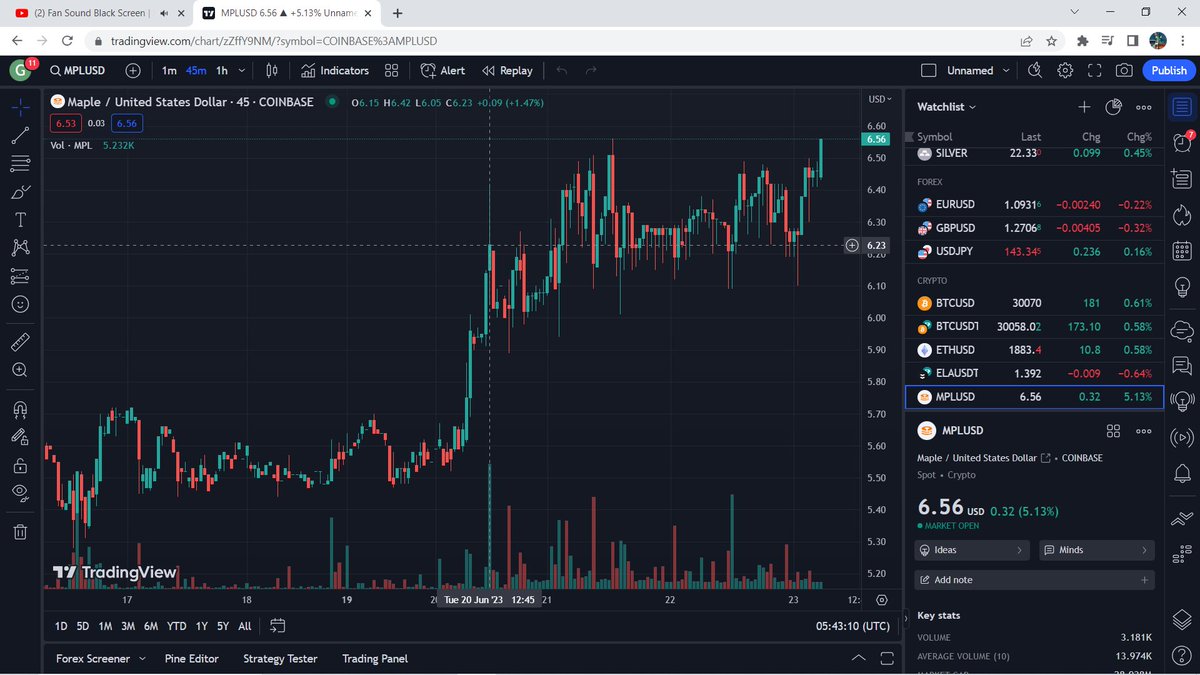This screenshot has height=675, width=1200.
Task: Activate the zoom in tool
Action: pos(20,370)
